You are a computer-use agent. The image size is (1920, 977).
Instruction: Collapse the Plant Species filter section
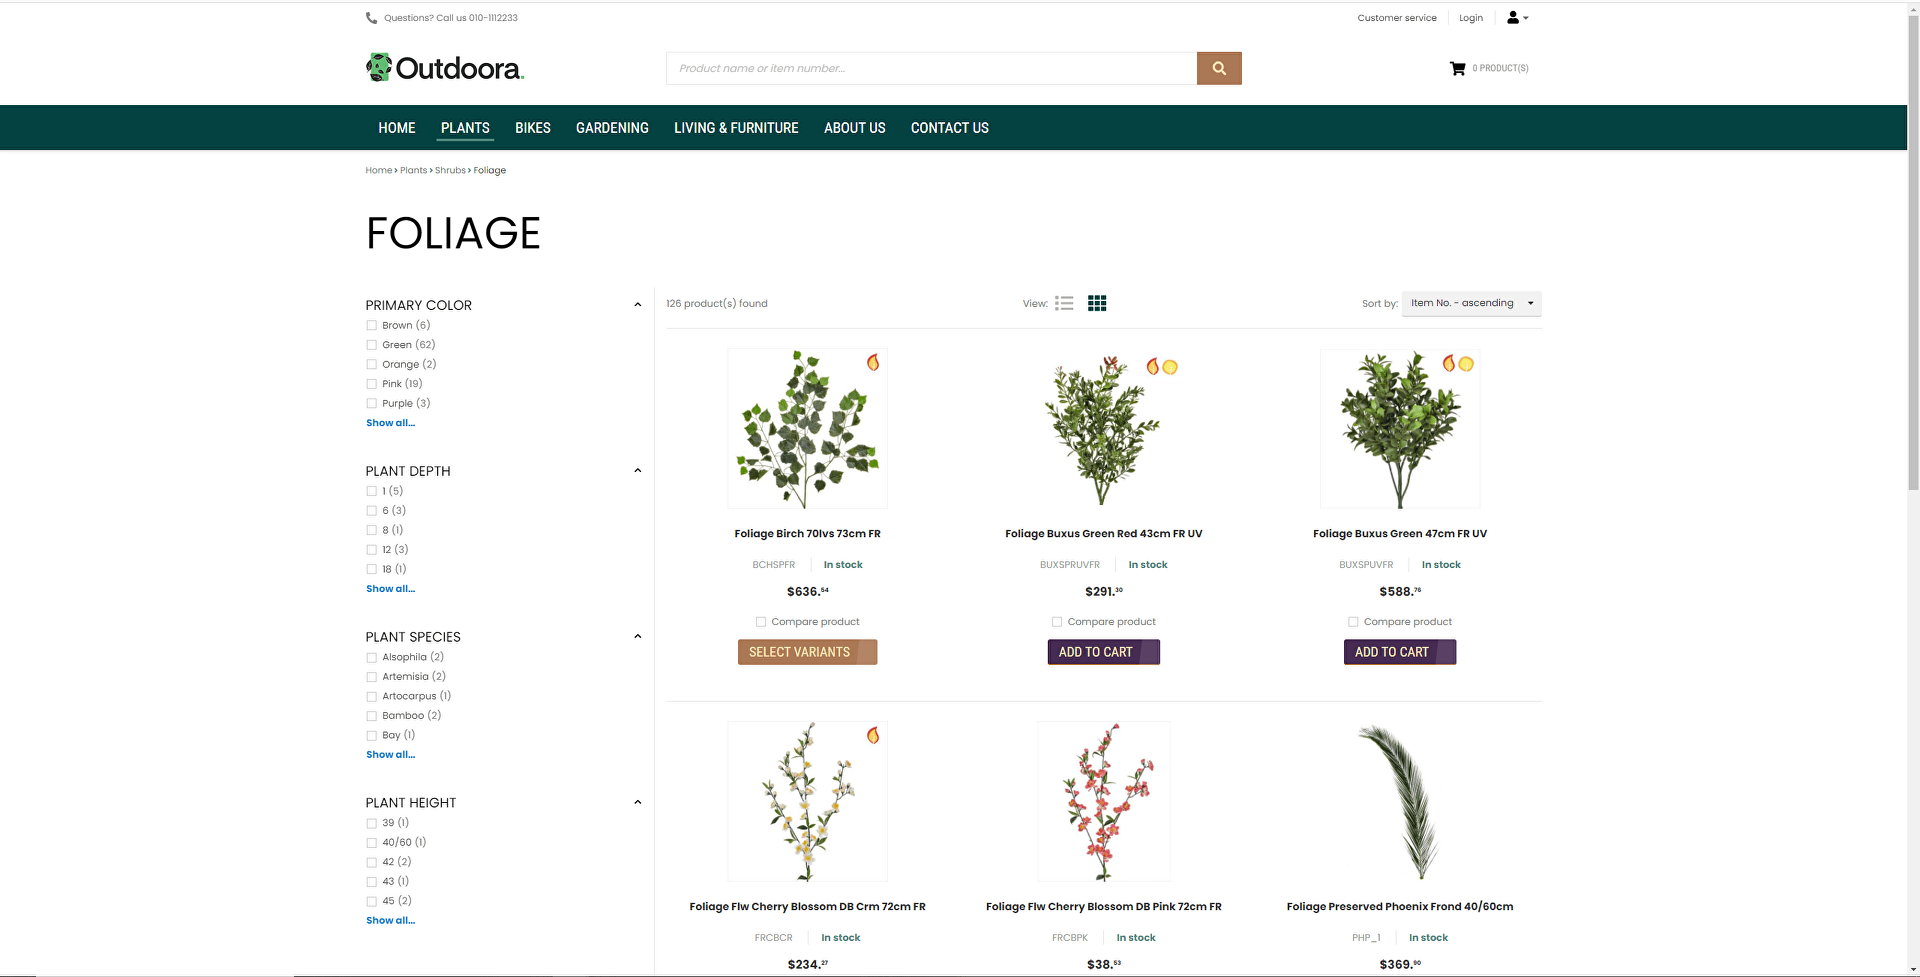click(x=638, y=637)
